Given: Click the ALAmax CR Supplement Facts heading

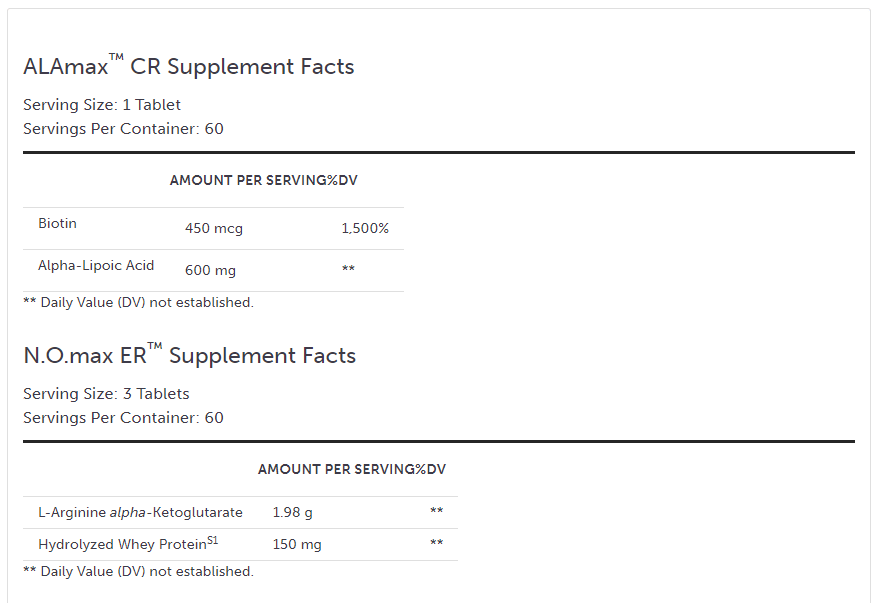Looking at the screenshot, I should point(189,67).
